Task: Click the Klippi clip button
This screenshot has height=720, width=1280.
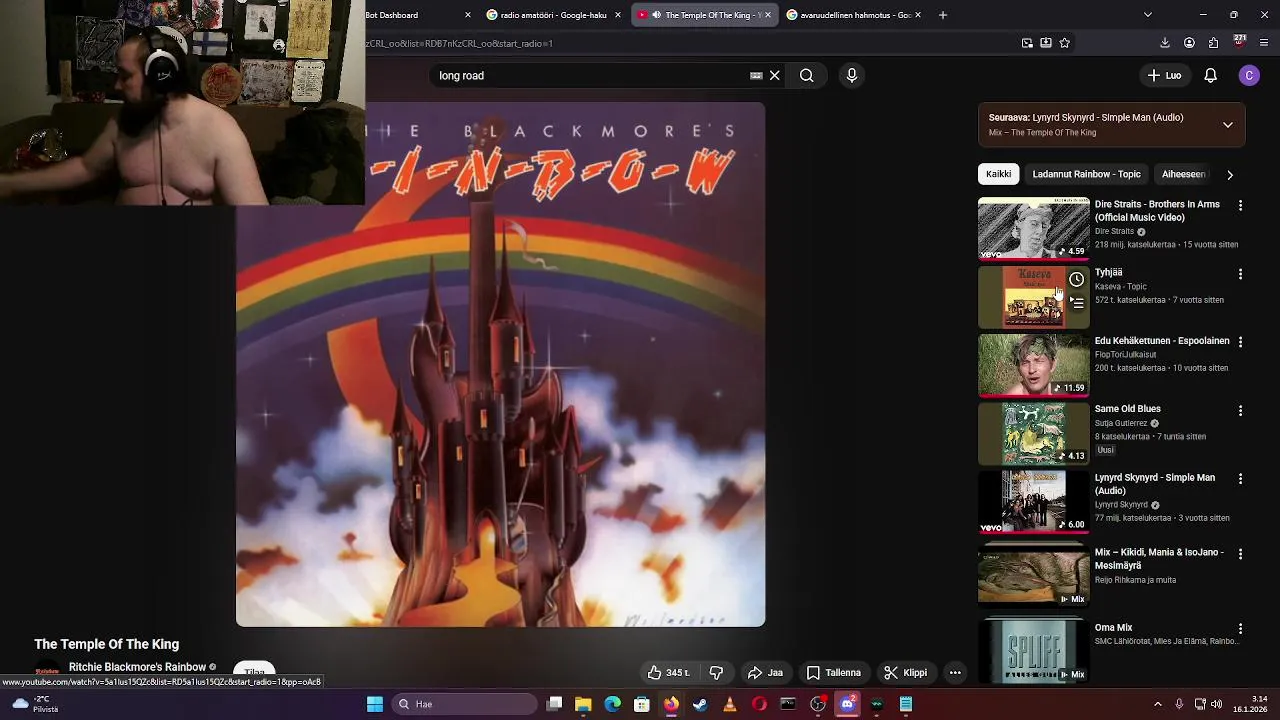Action: click(x=906, y=673)
